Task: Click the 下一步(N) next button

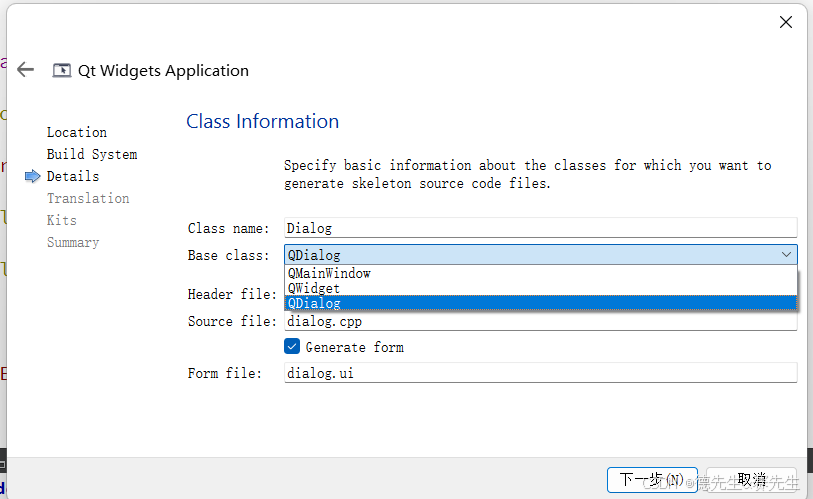Action: pos(652,480)
